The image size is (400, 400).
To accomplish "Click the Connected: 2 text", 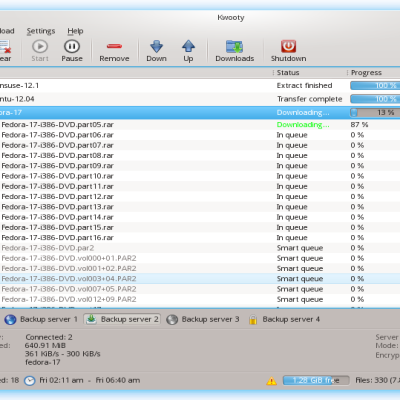I will [x=49, y=337].
